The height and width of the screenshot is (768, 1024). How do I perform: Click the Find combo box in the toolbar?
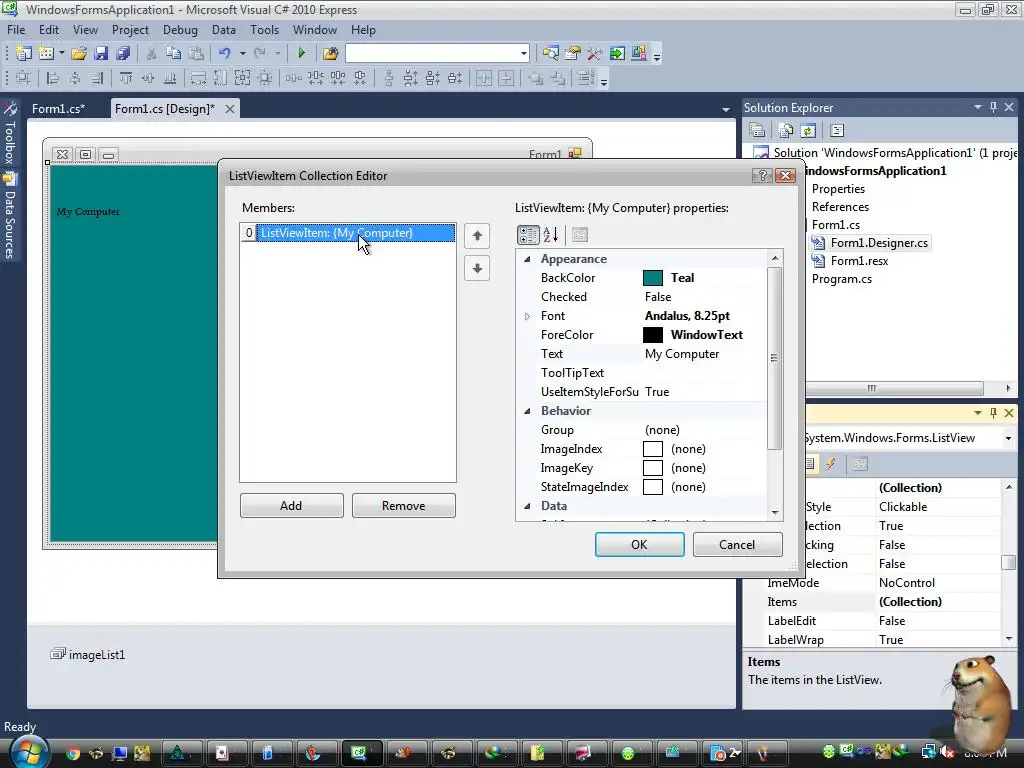point(436,54)
